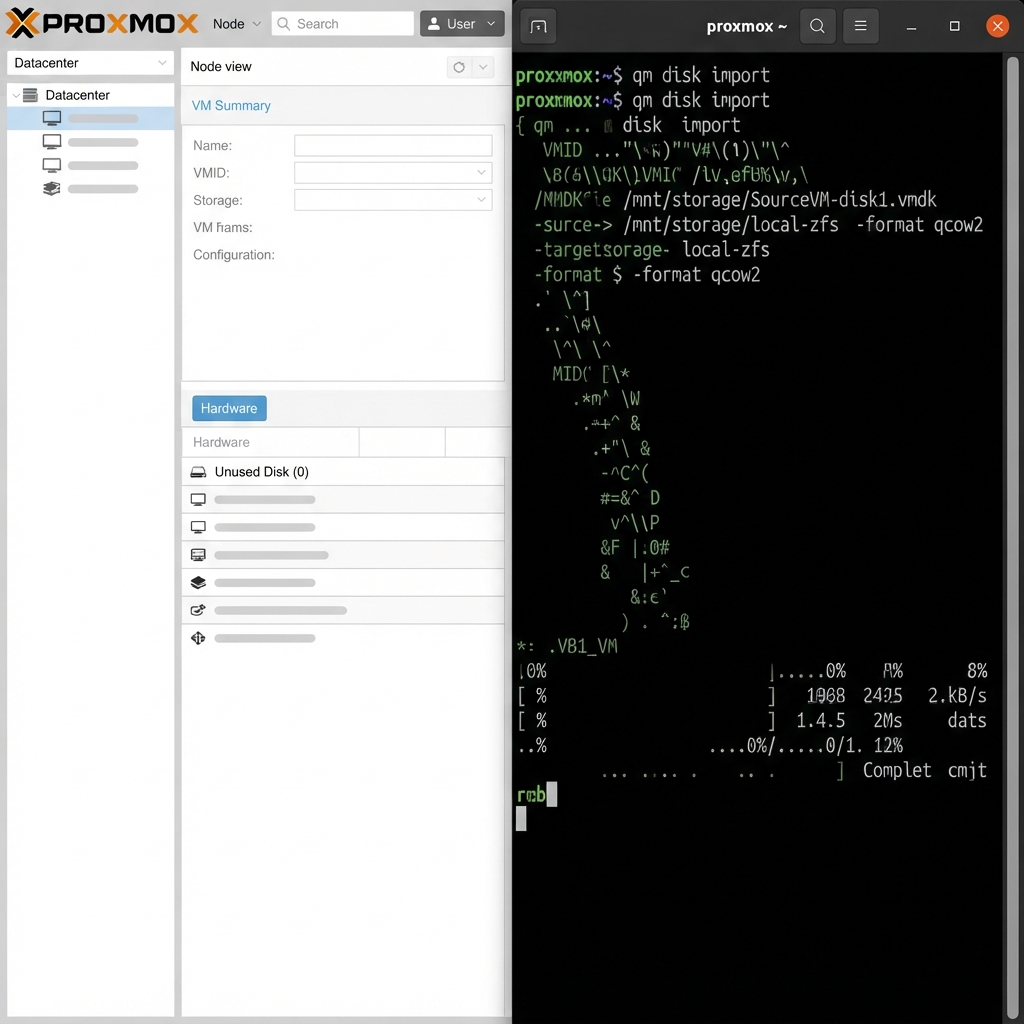Viewport: 1024px width, 1024px height.
Task: Open the VM Summary tab
Action: [231, 106]
